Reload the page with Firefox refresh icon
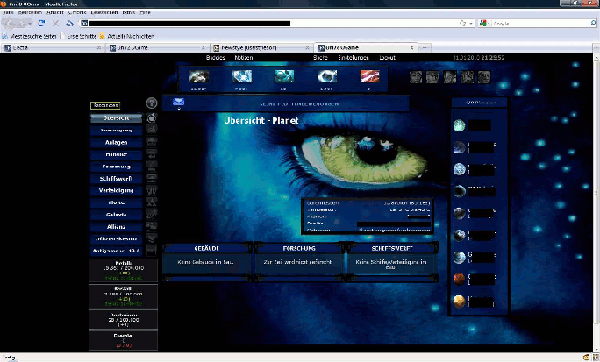This screenshot has width=600, height=362. pyautogui.click(x=41, y=23)
